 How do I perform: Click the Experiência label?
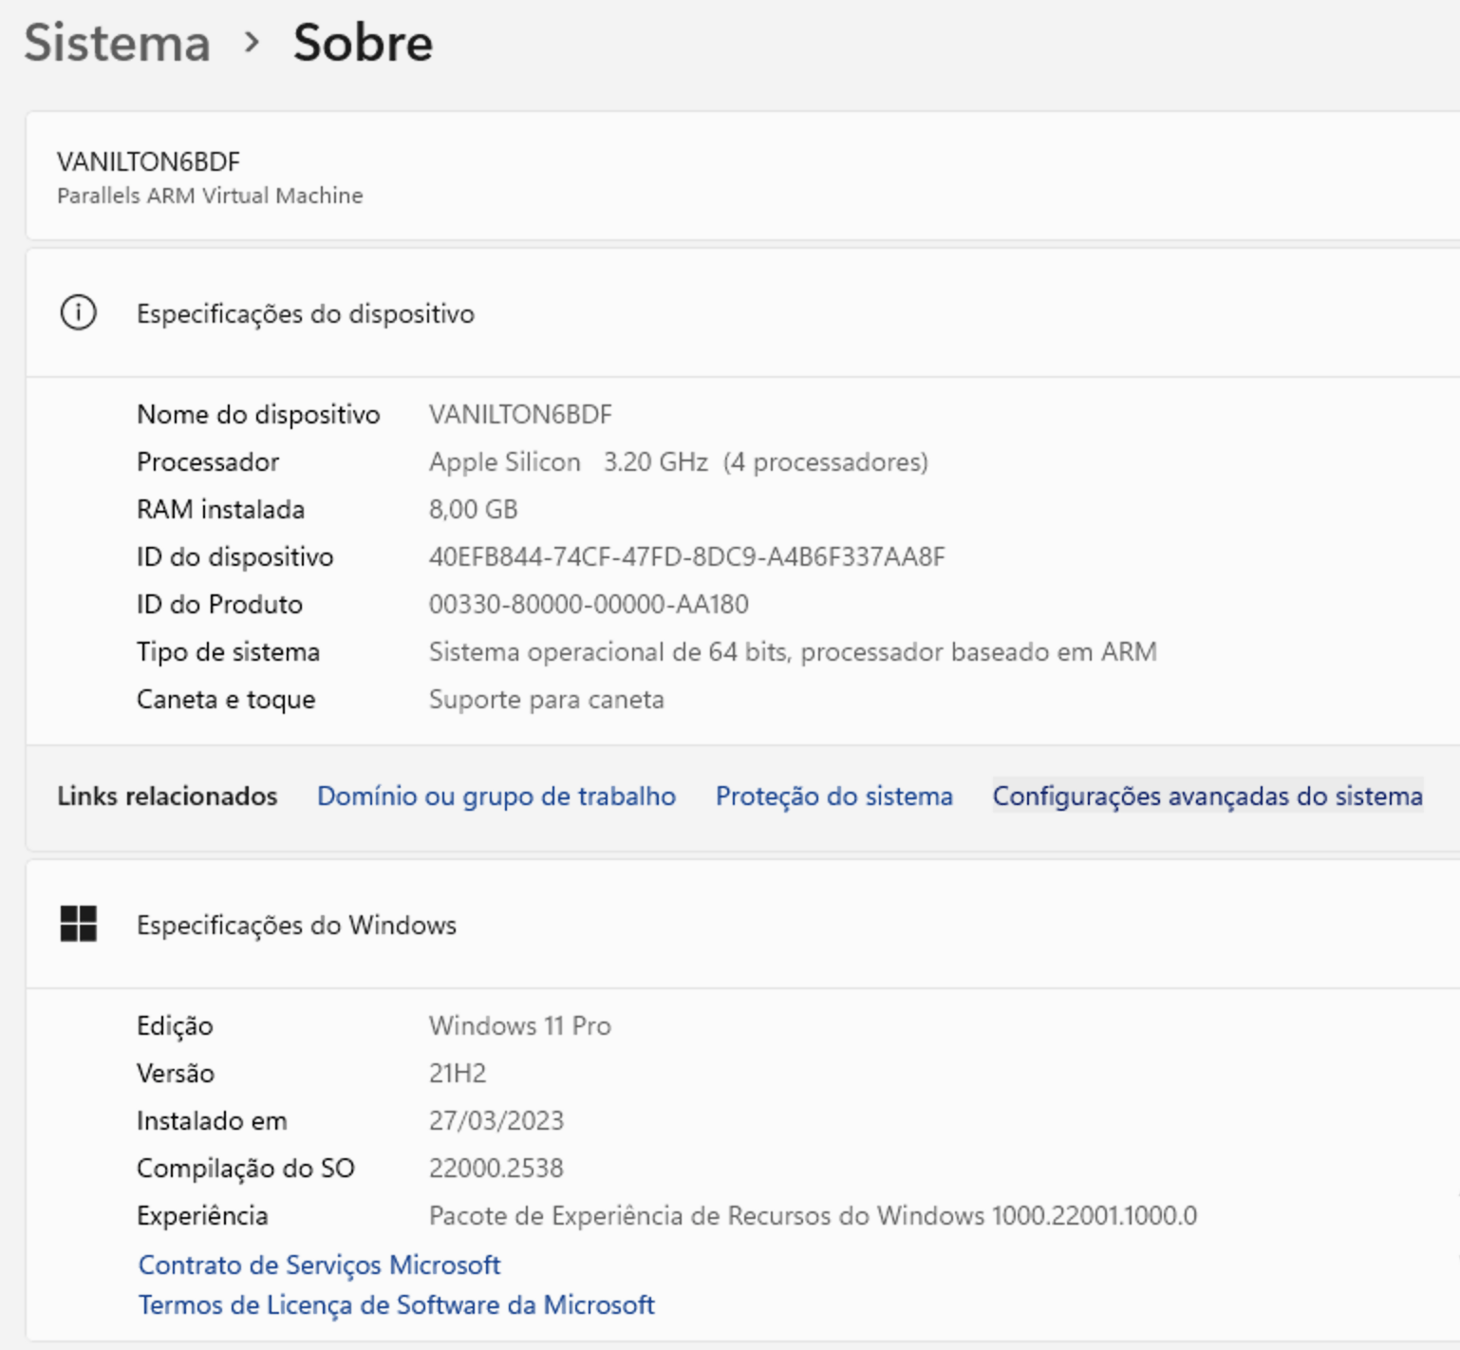pyautogui.click(x=202, y=1216)
